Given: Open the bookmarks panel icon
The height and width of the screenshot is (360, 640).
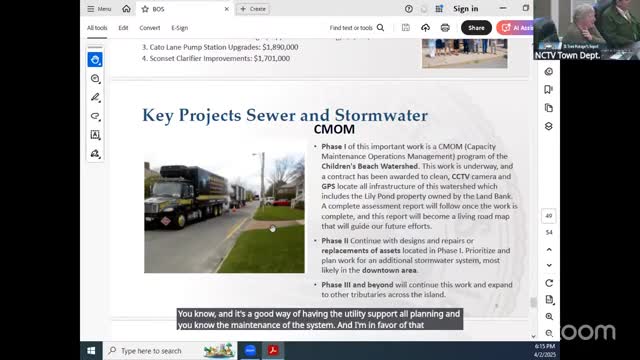Looking at the screenshot, I should click(x=549, y=89).
